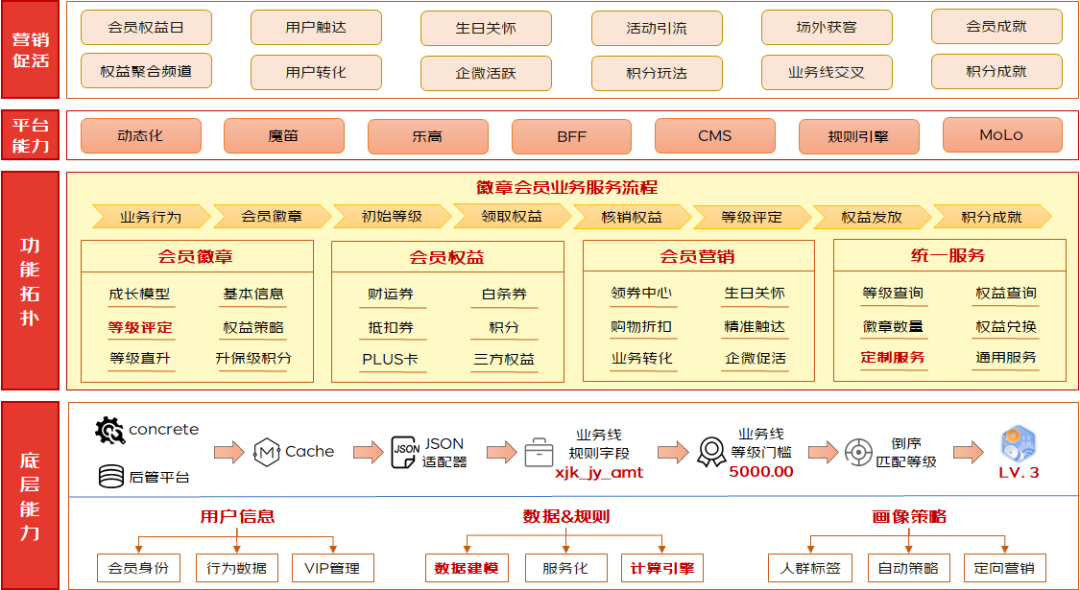This screenshot has width=1080, height=590.
Task: Select the 业务行为 flow step
Action: (152, 217)
